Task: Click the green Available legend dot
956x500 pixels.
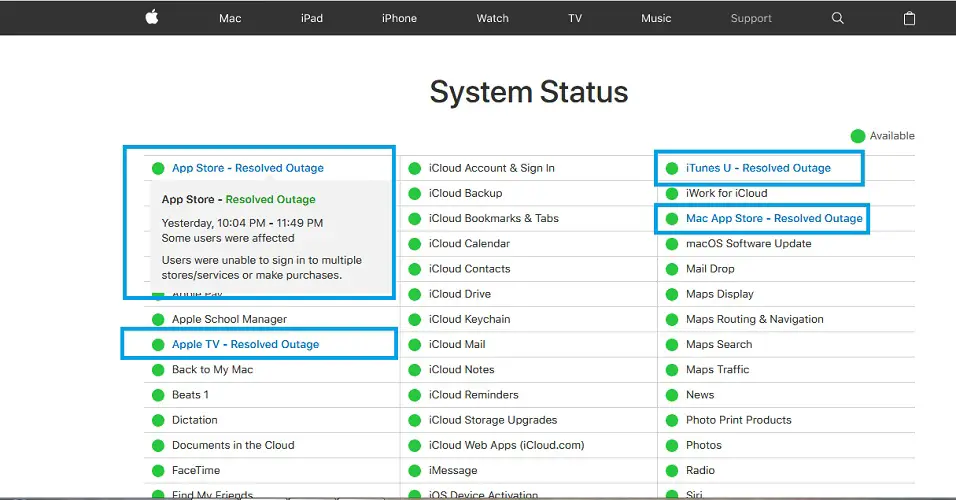Action: coord(857,136)
